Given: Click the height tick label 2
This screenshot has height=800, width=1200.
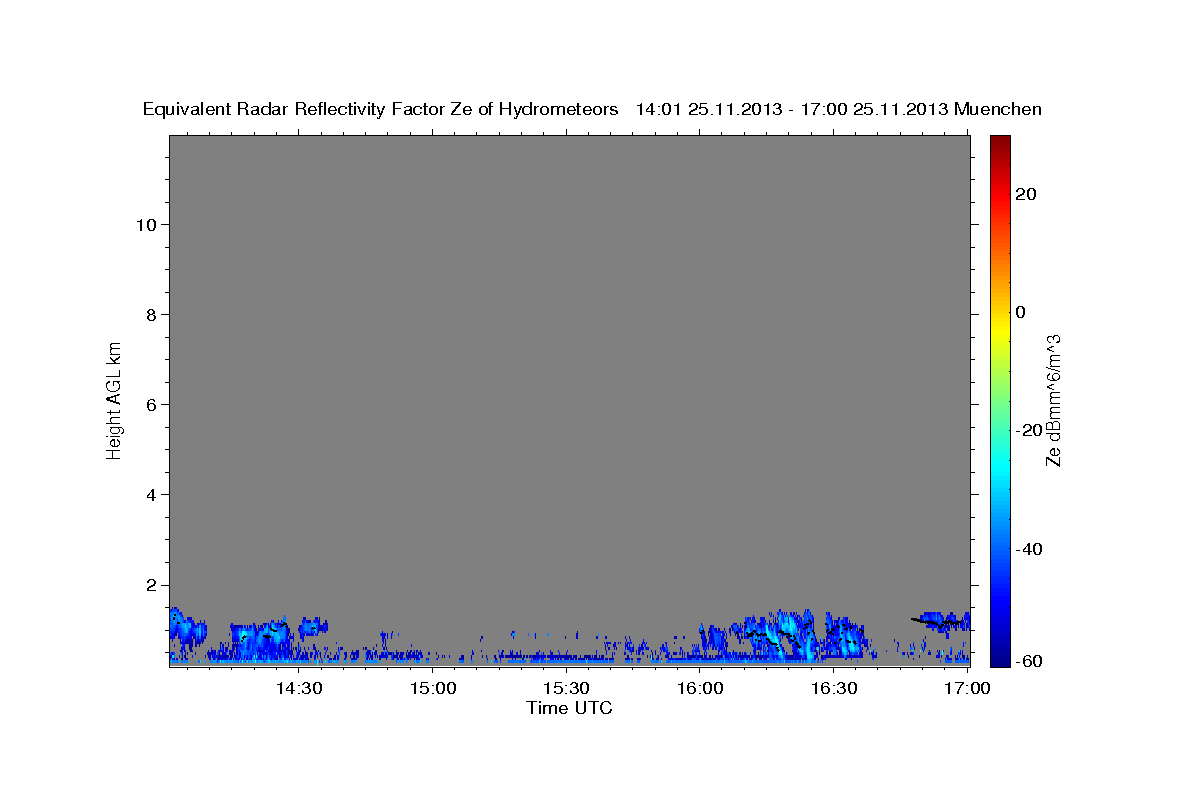Looking at the screenshot, I should pos(152,585).
